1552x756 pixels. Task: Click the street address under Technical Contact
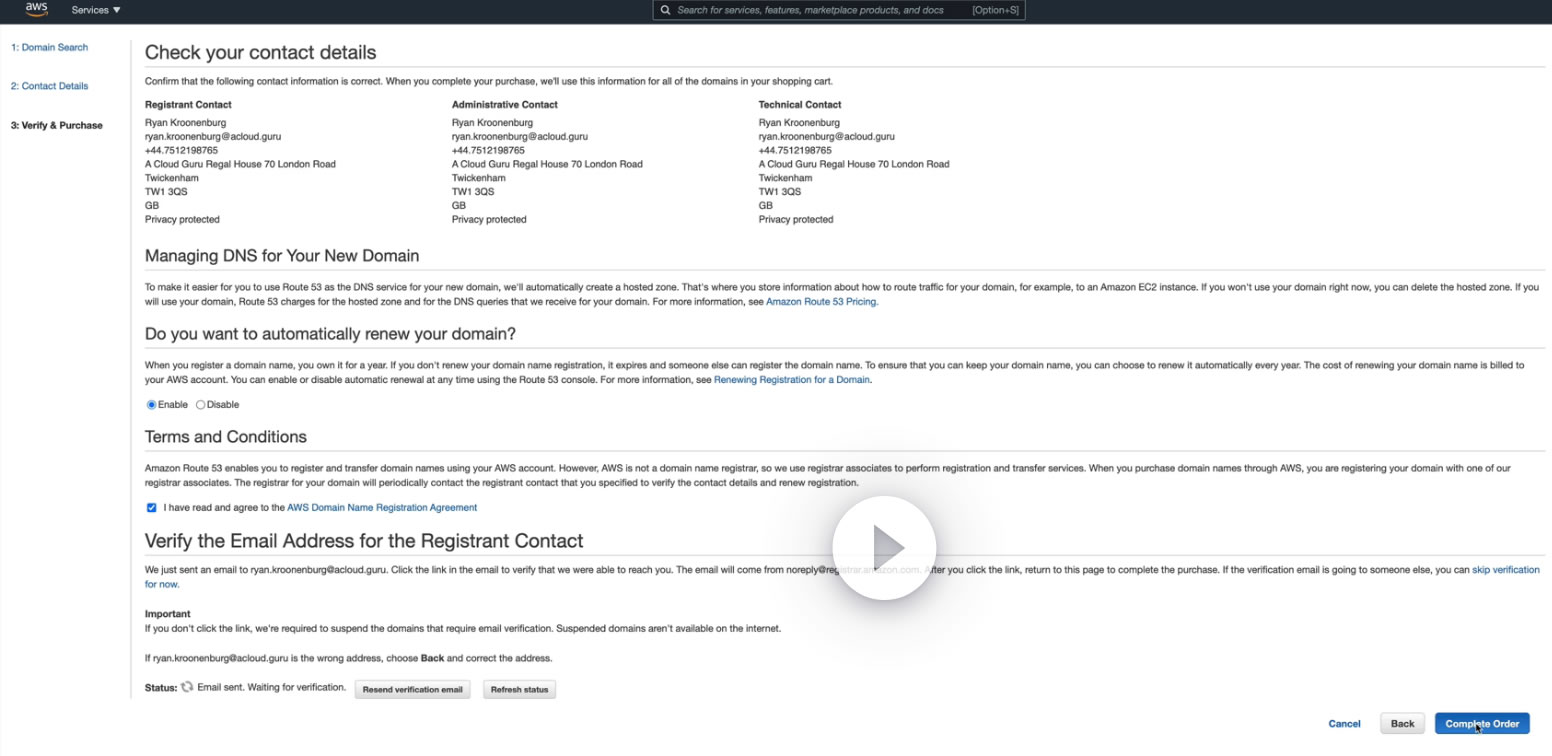point(854,164)
